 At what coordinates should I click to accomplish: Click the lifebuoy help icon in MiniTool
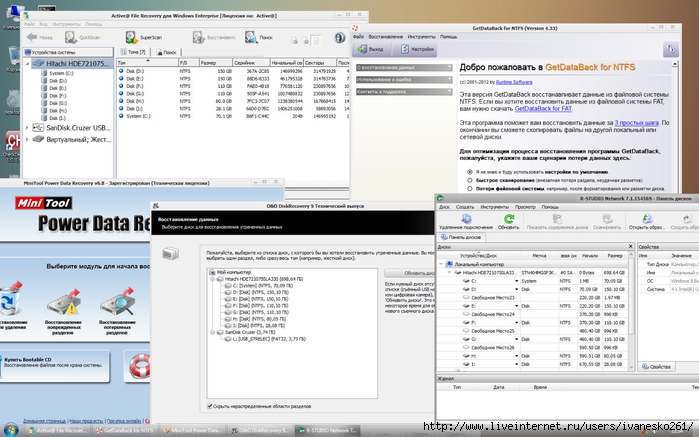point(140,366)
